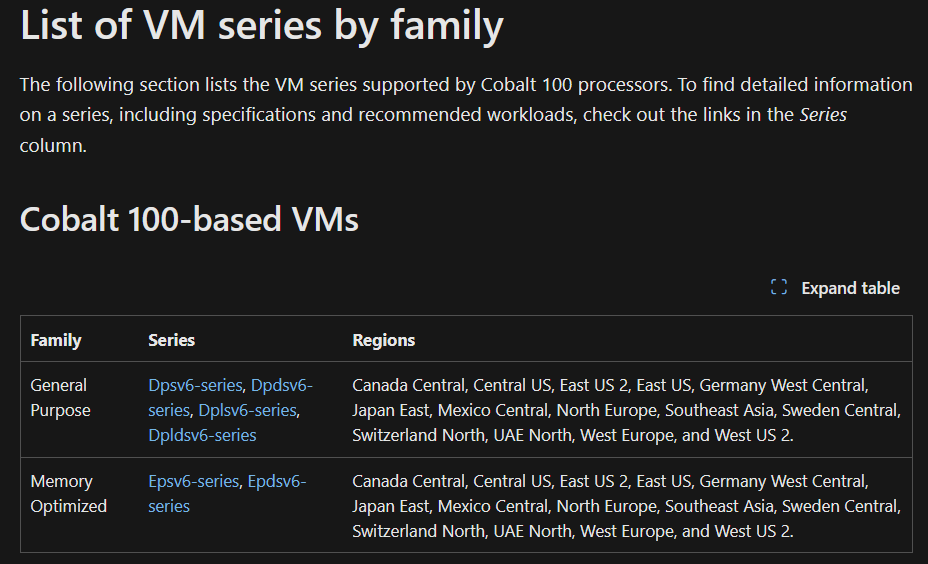Screen dimensions: 928x564
Task: Select the Memory Optimized family cell
Action: pyautogui.click(x=69, y=494)
